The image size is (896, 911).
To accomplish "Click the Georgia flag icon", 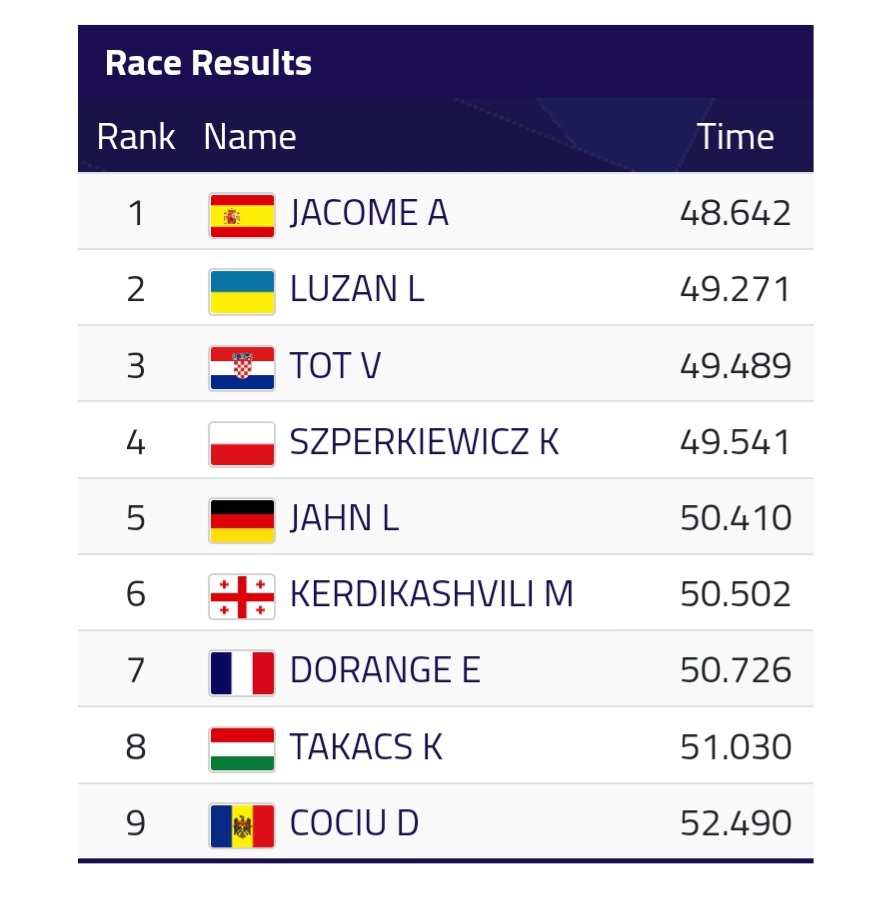I will [242, 595].
